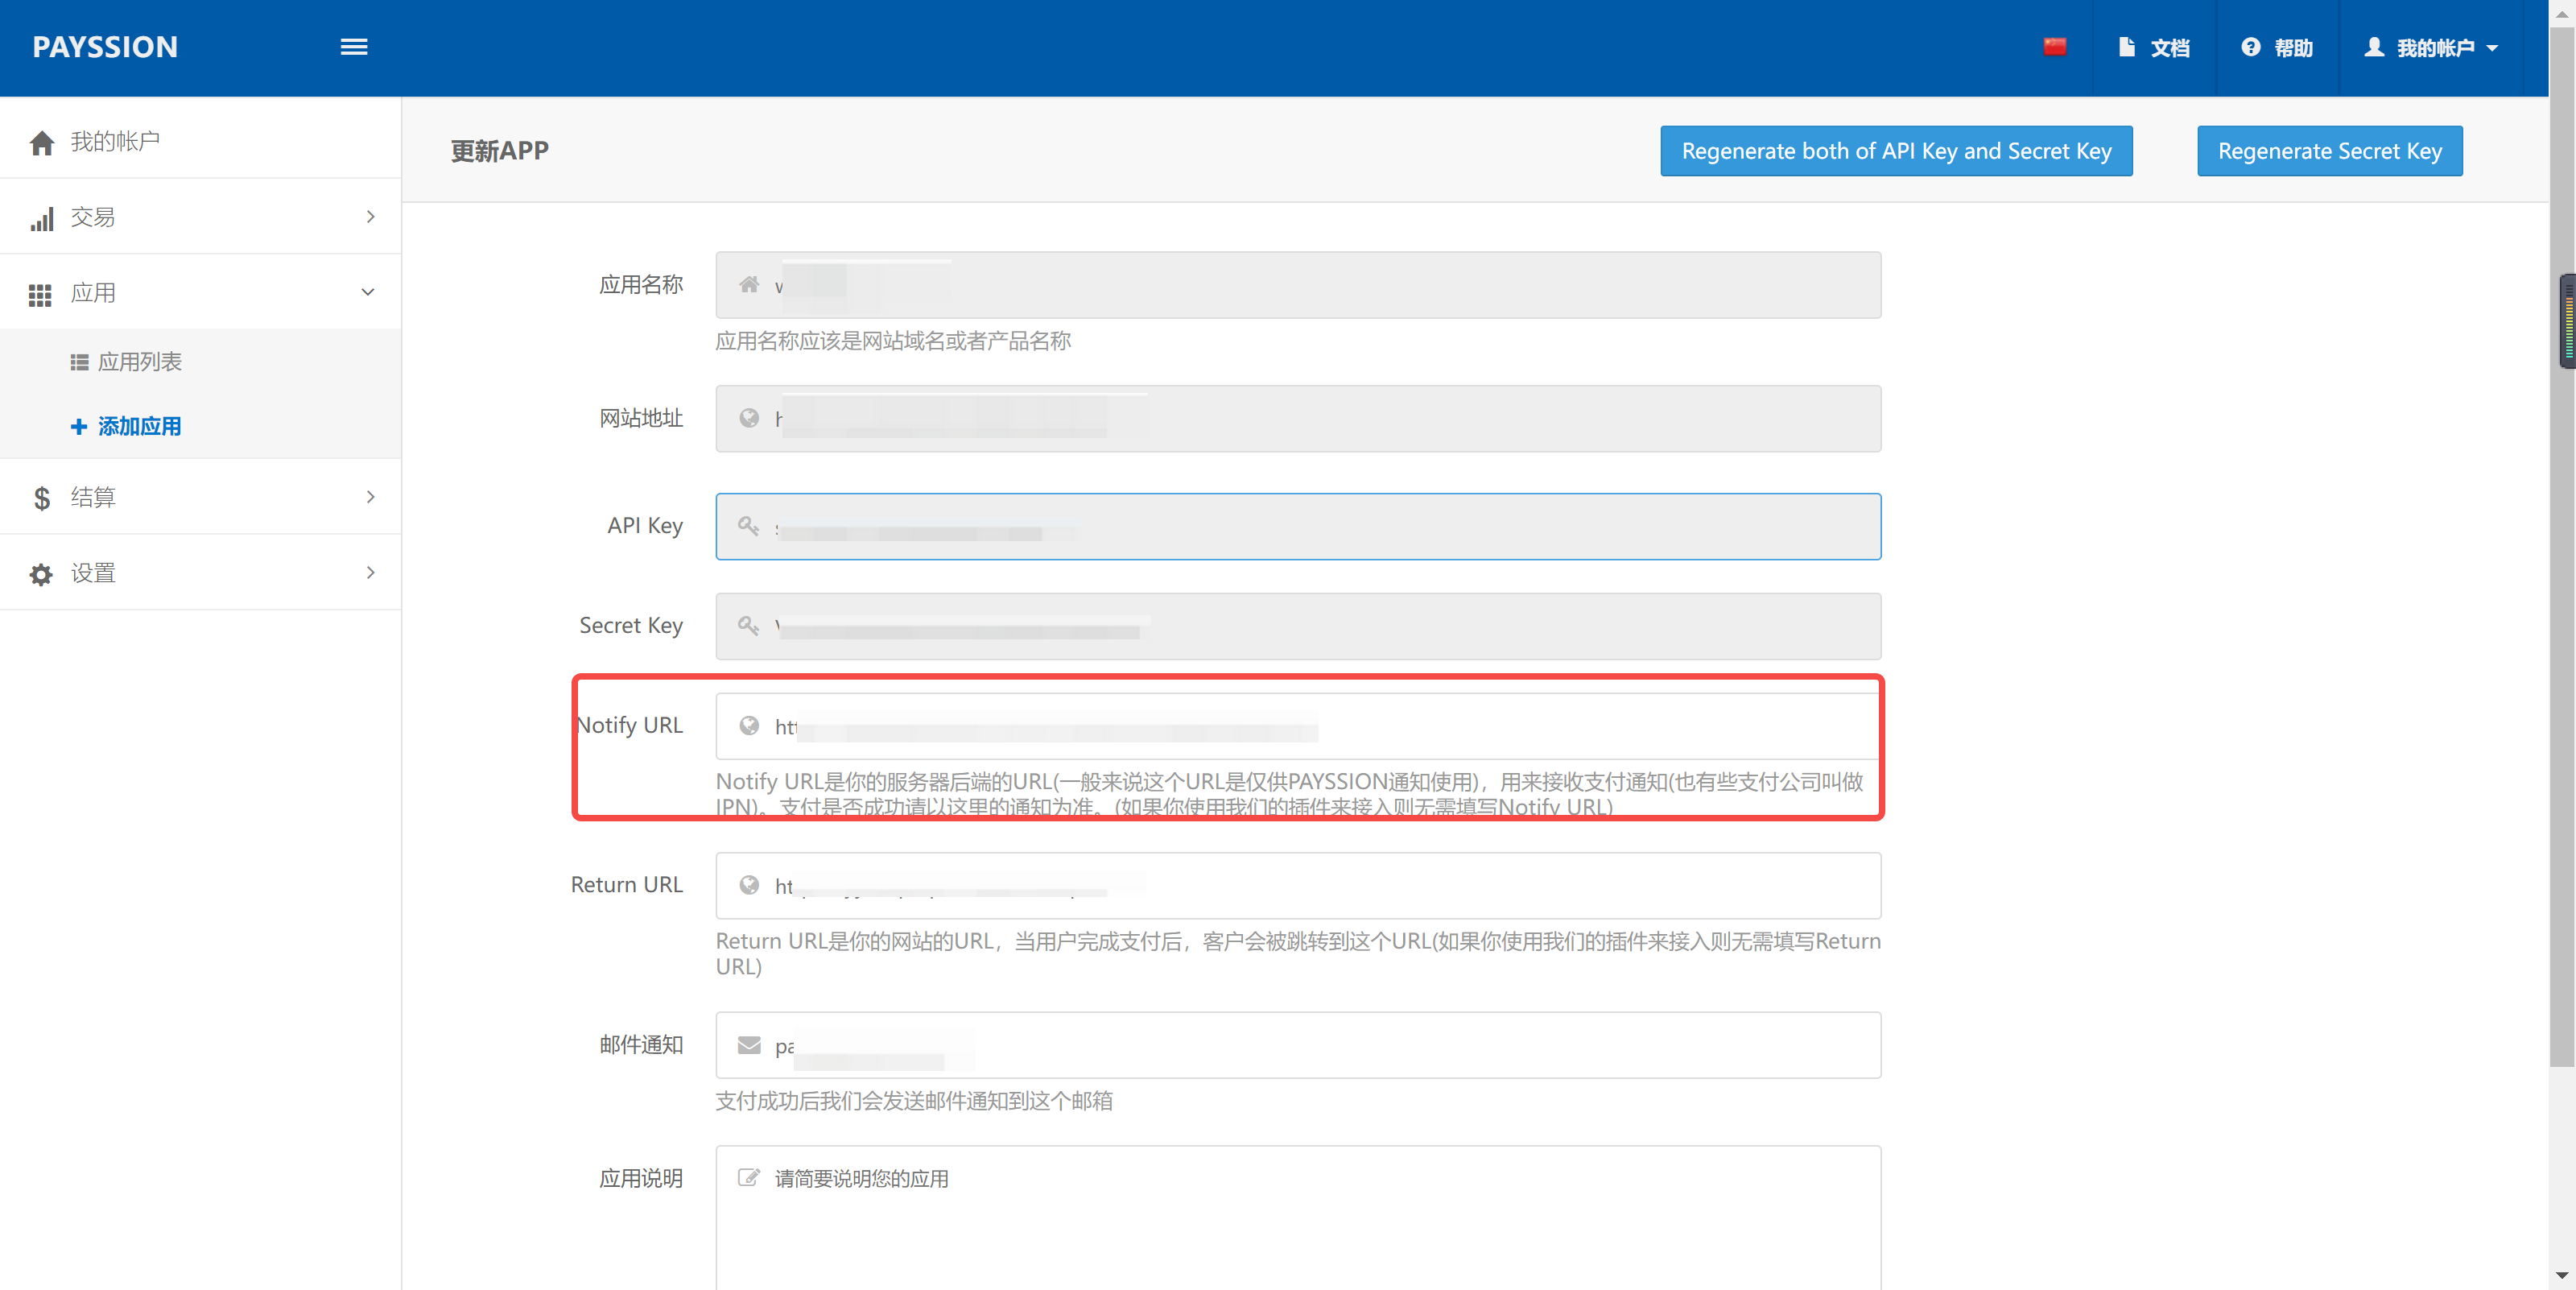Open 我的帐户 dropdown in header

click(x=2430, y=48)
